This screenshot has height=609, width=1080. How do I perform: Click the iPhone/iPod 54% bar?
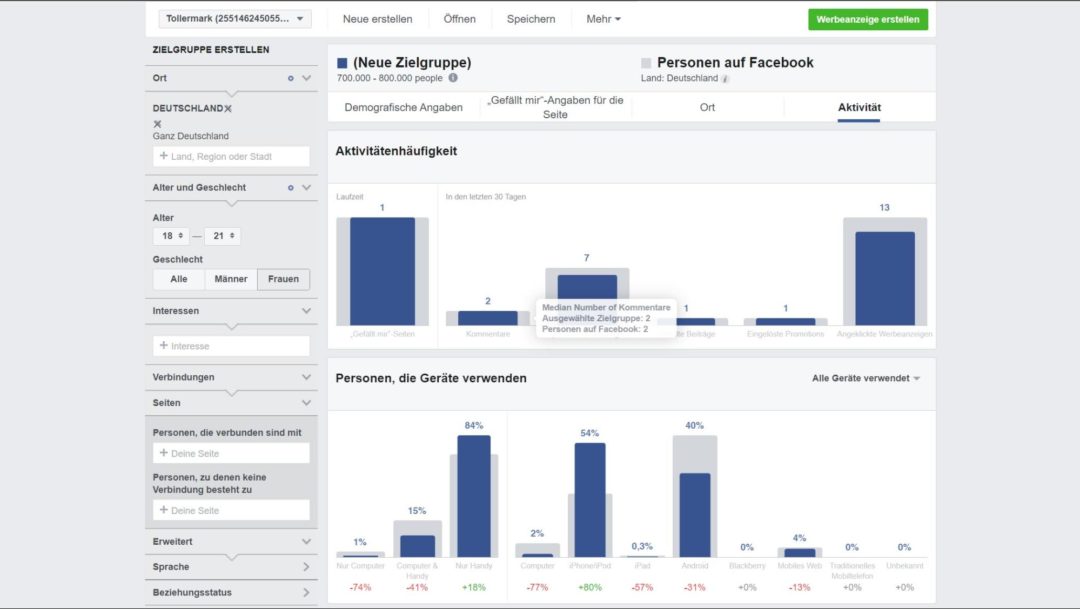click(590, 500)
